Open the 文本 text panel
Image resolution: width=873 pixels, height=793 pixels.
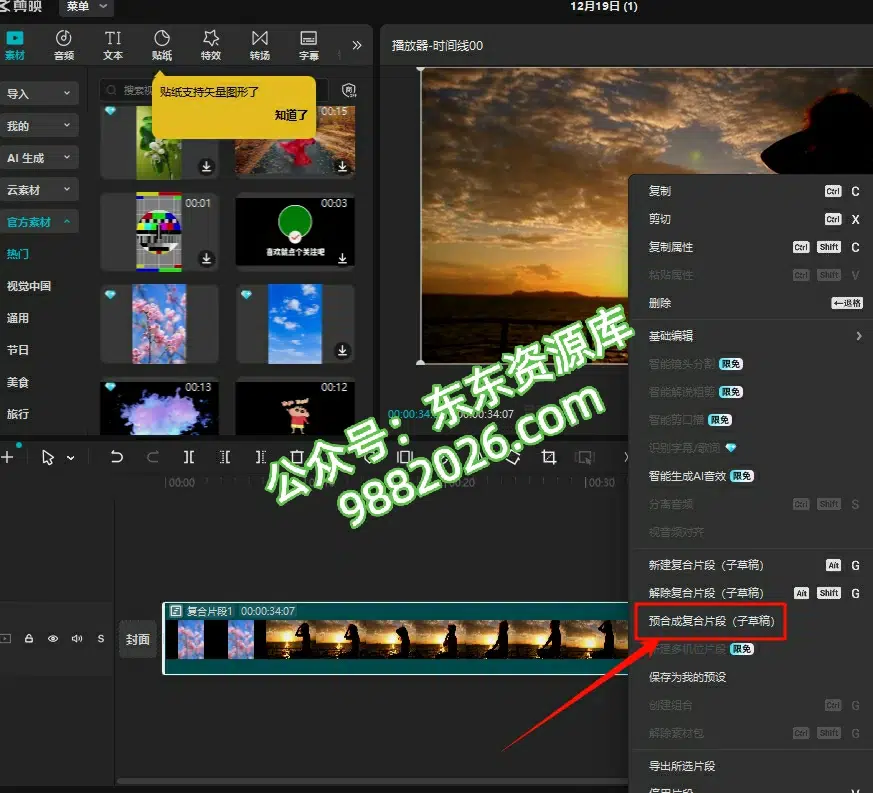click(113, 45)
